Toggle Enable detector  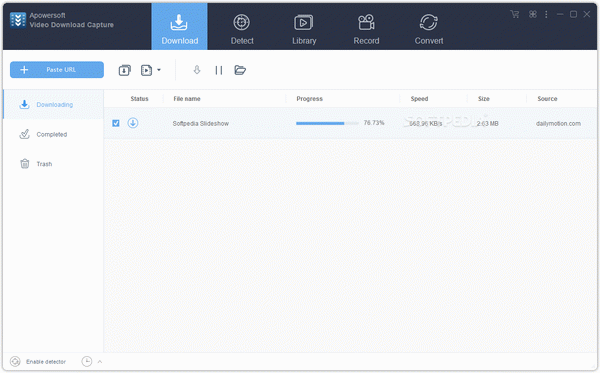pyautogui.click(x=38, y=362)
